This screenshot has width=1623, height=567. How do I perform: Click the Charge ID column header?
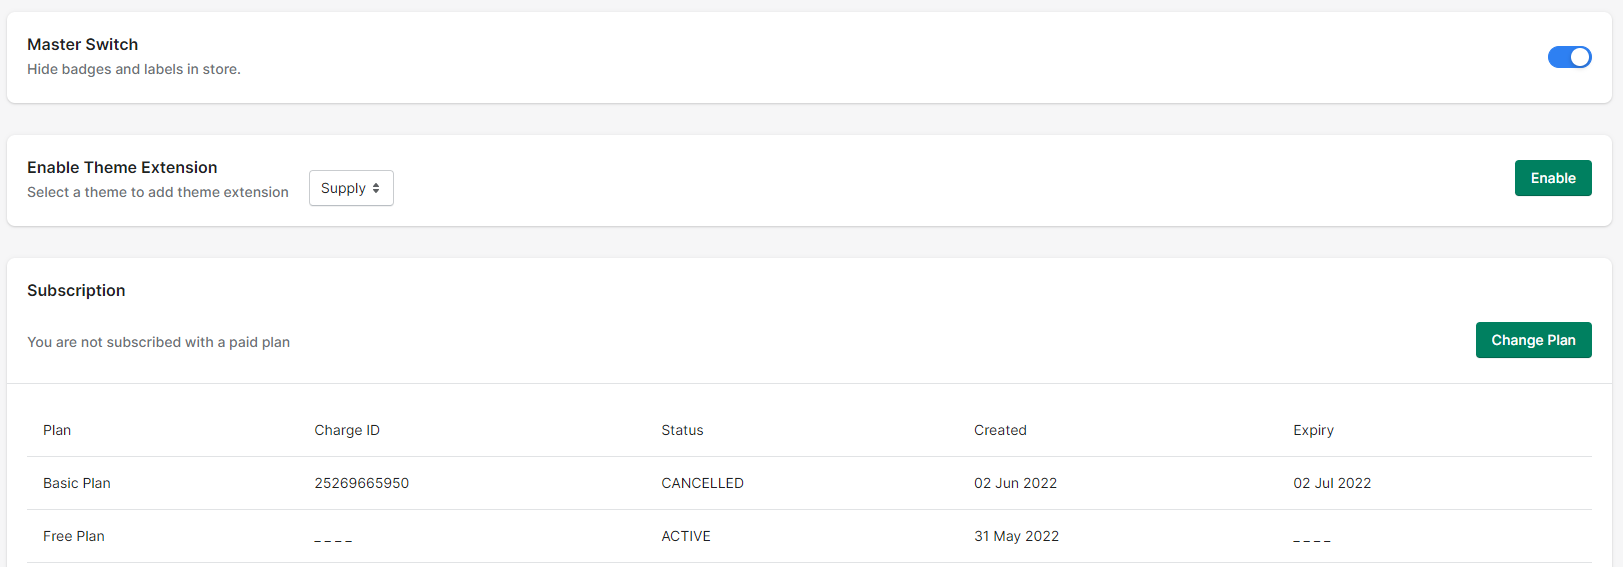347,430
